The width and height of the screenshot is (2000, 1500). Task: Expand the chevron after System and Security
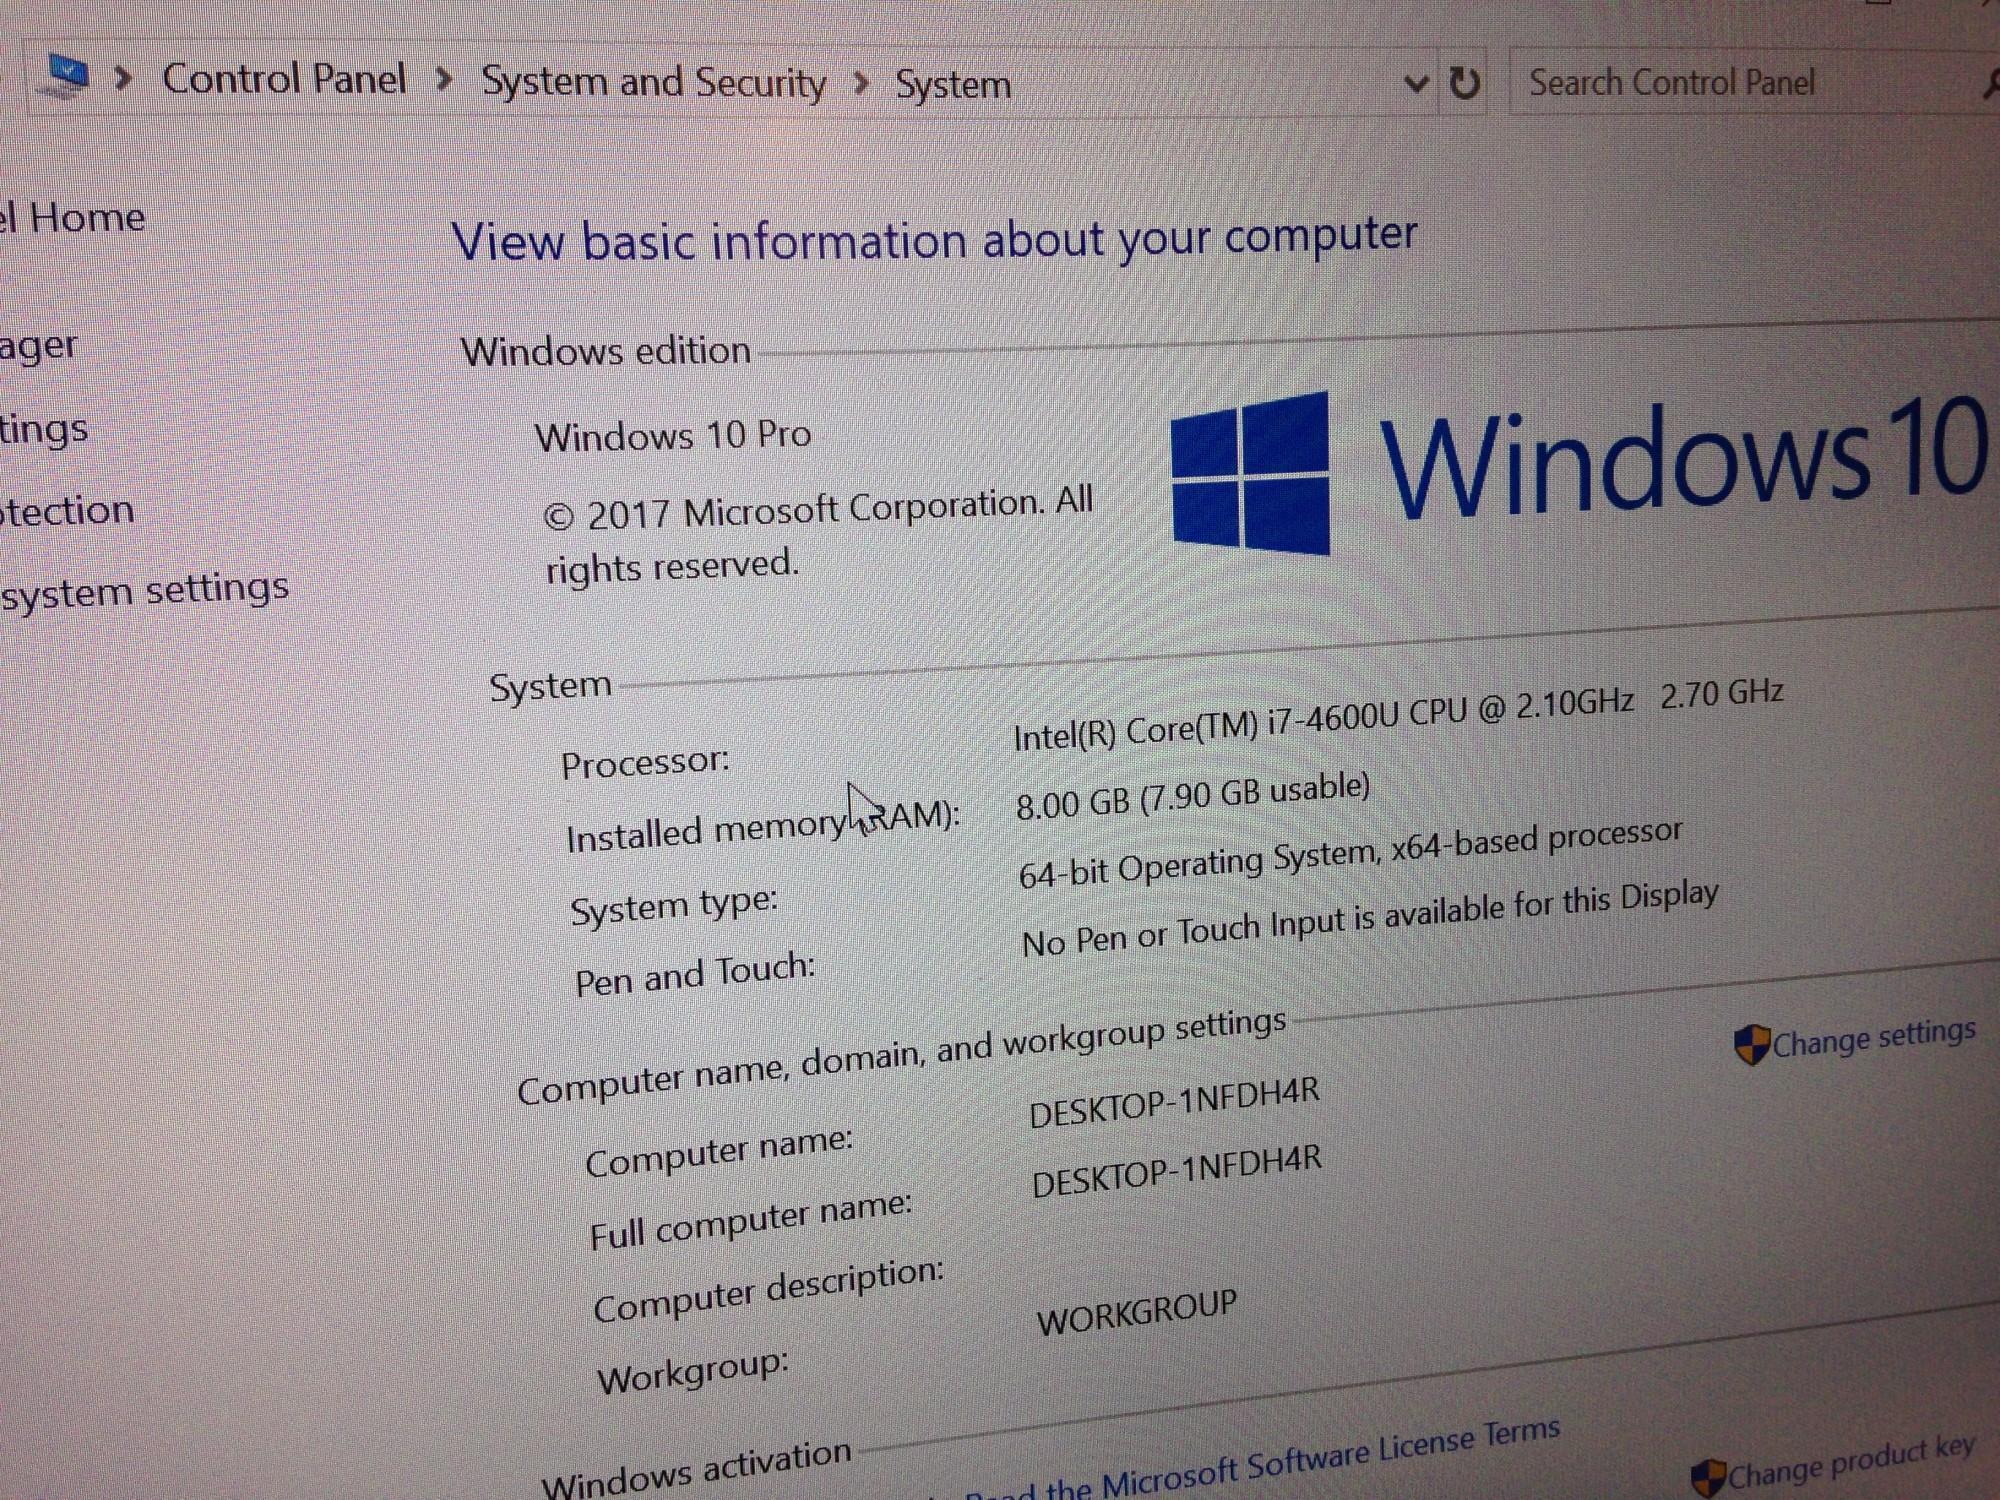[x=861, y=83]
